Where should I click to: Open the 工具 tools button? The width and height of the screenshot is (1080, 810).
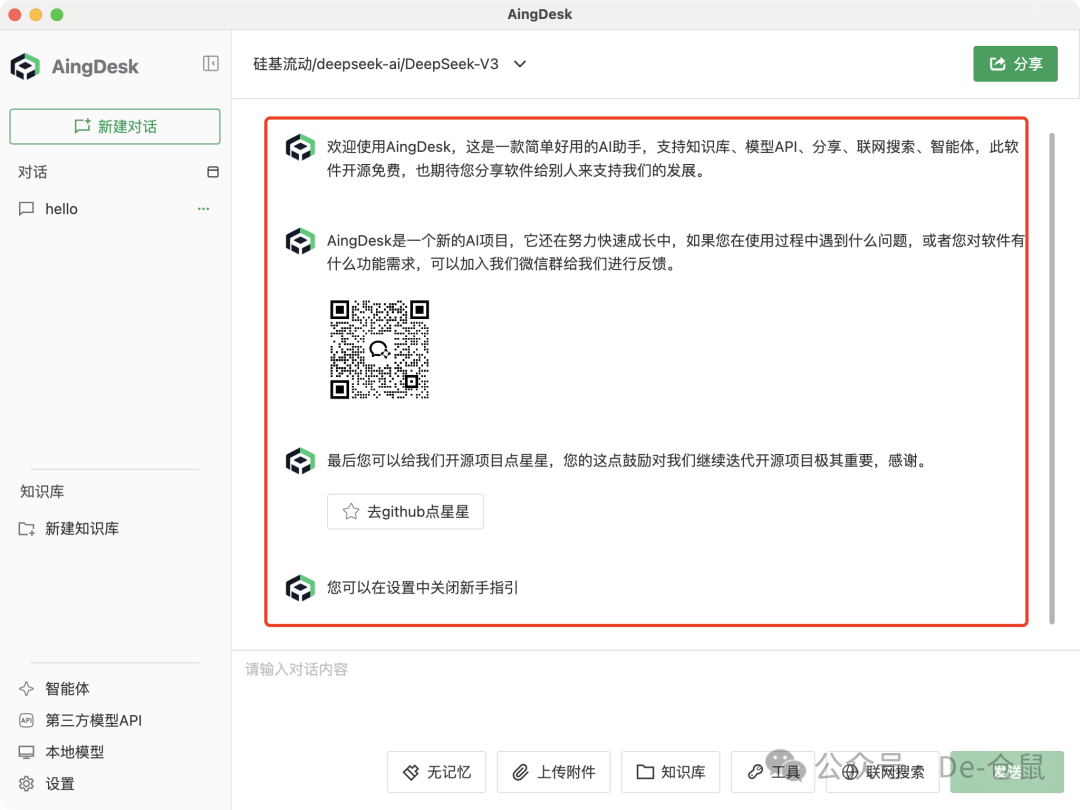point(773,772)
